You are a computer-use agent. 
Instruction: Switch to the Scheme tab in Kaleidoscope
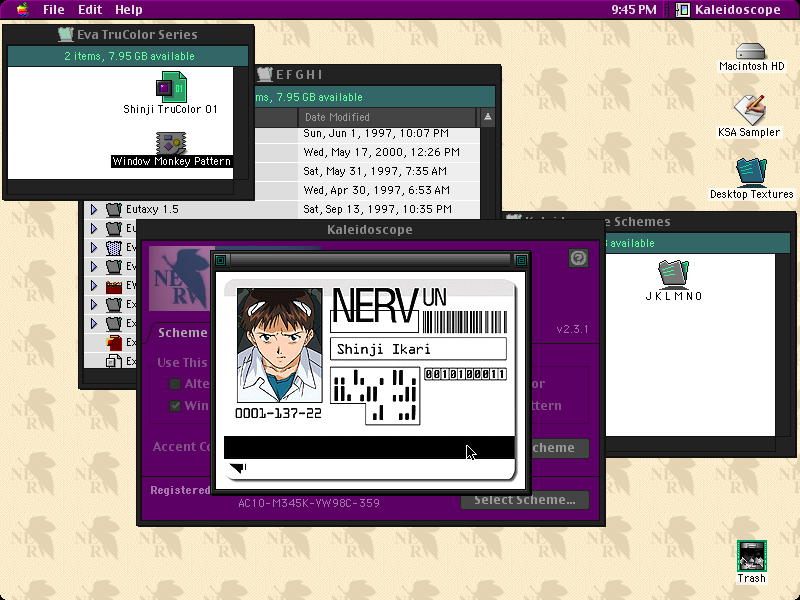pos(182,333)
